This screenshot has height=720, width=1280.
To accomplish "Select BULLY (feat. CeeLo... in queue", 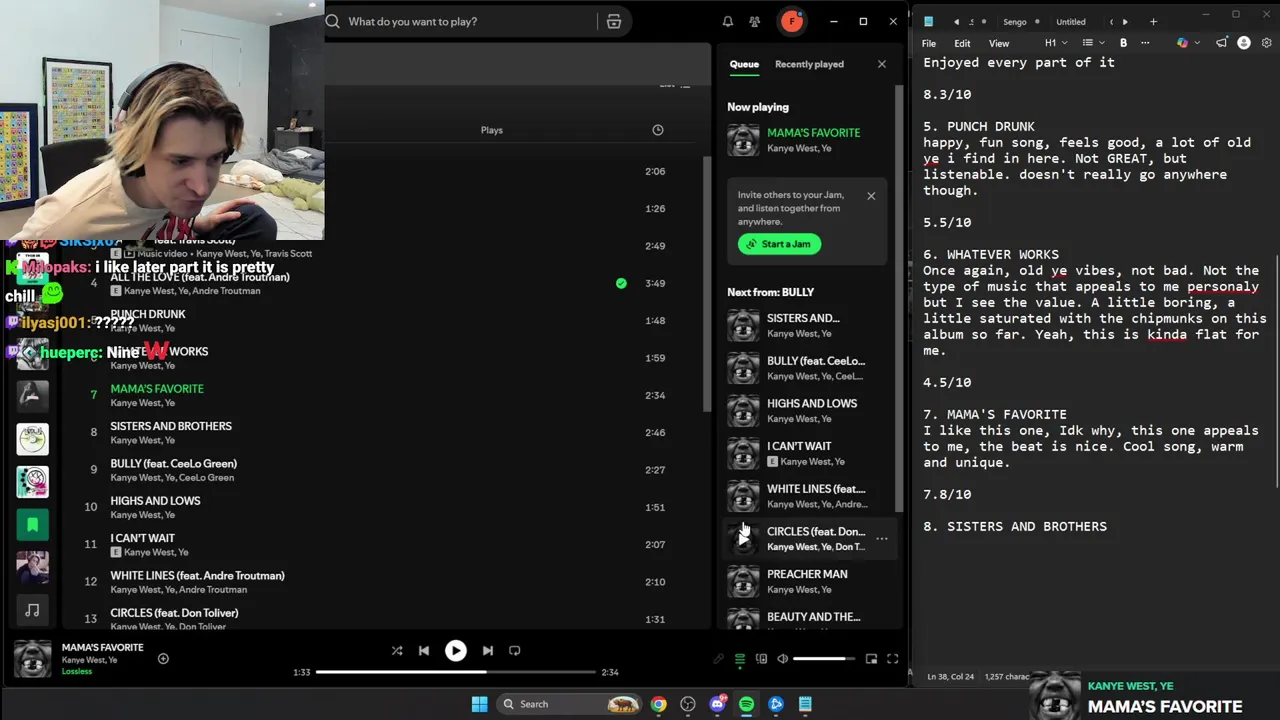I will click(808, 368).
